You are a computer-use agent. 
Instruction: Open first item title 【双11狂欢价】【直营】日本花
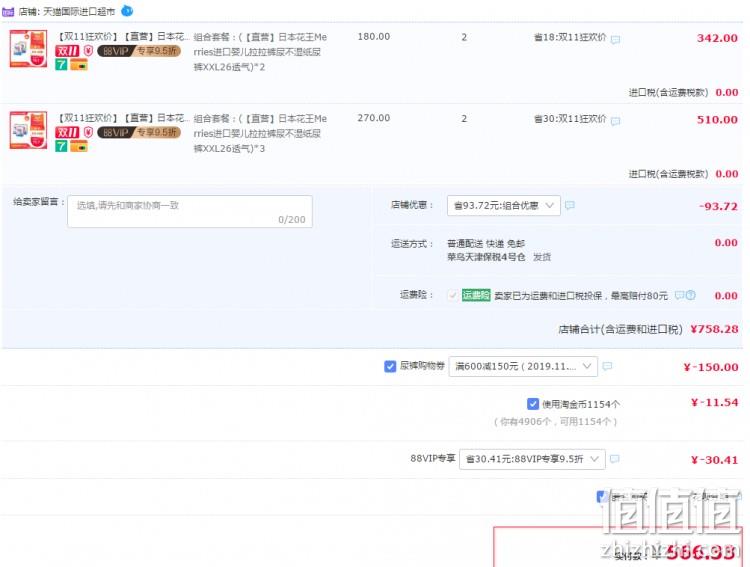[123, 37]
